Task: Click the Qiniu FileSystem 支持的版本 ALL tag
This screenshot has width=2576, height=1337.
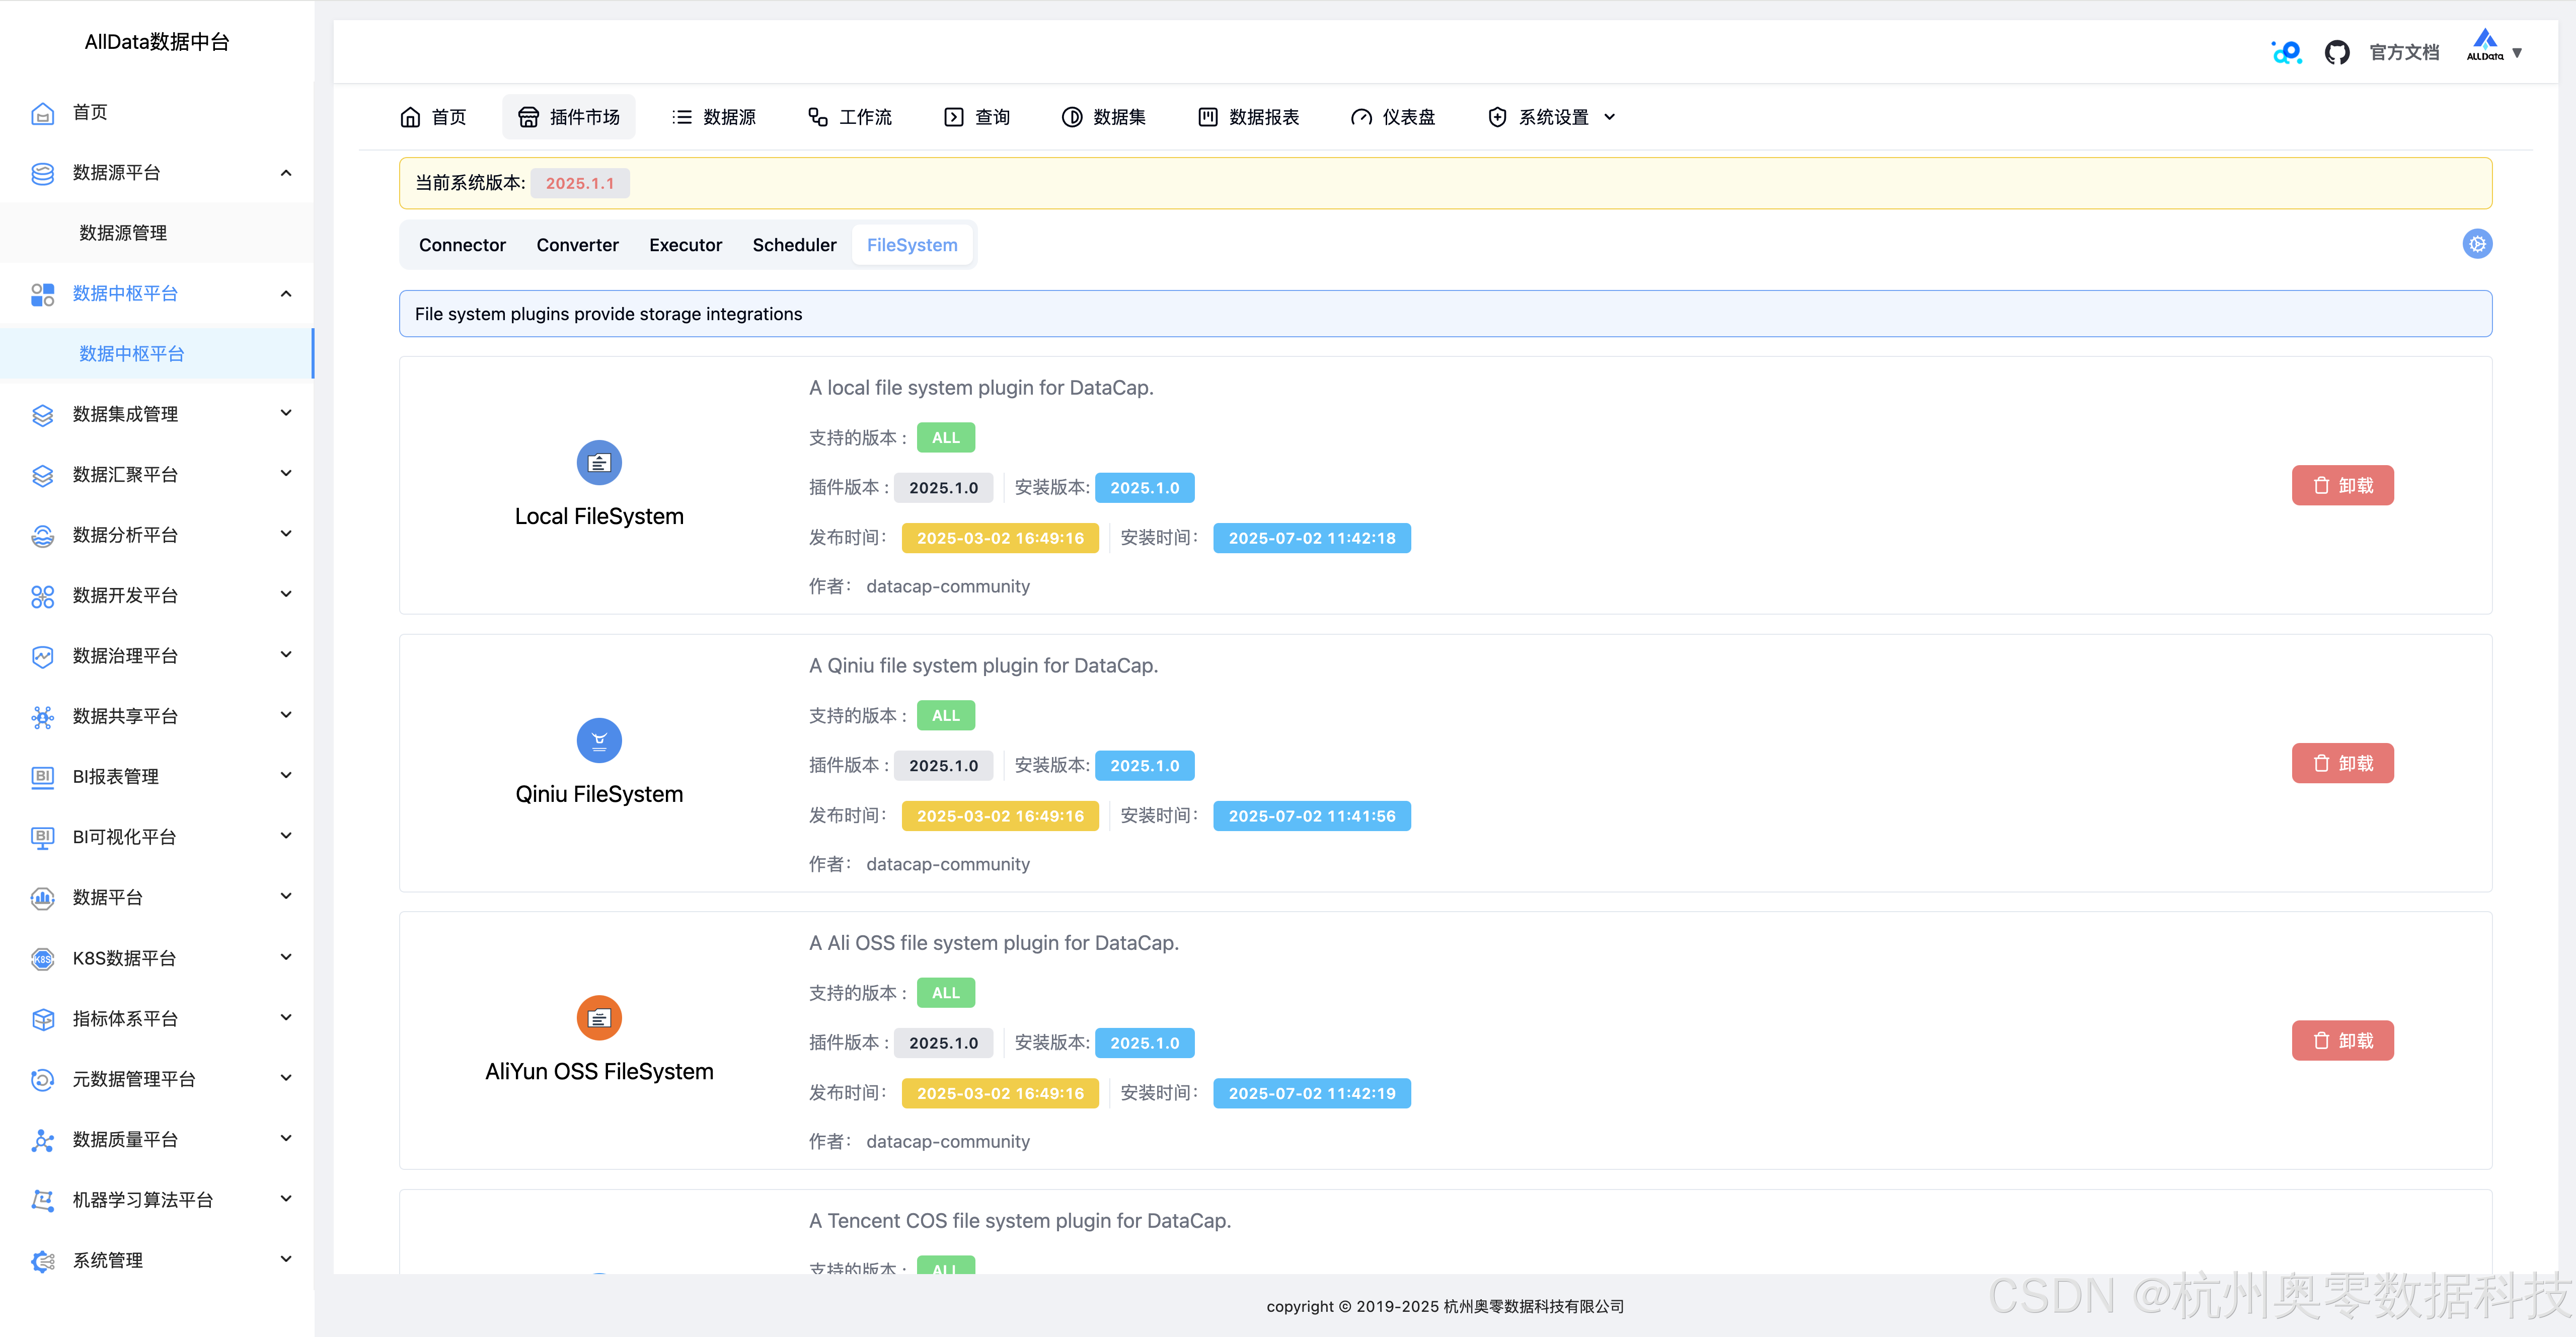Action: pos(946,716)
